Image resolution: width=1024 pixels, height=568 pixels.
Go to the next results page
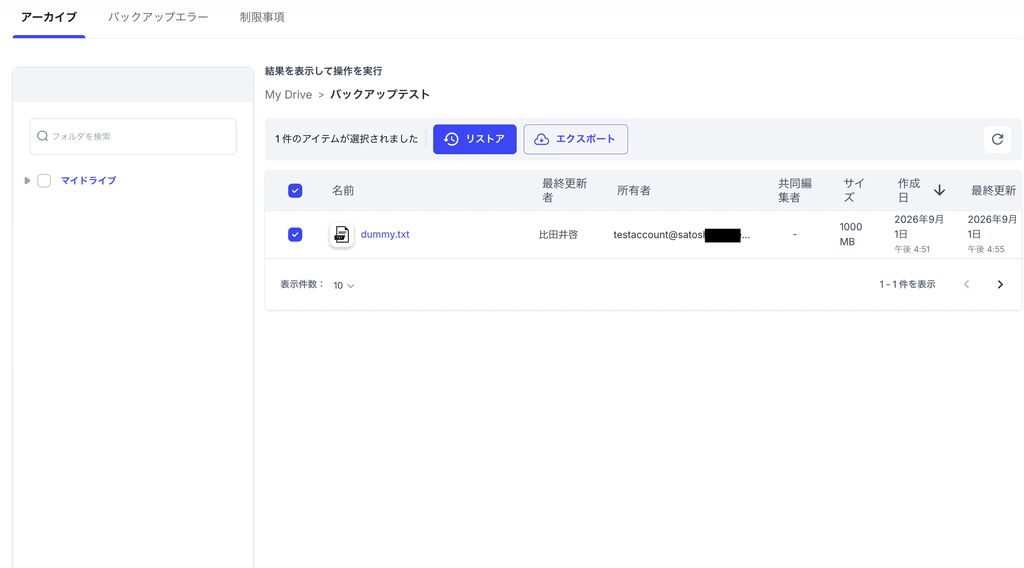1000,284
